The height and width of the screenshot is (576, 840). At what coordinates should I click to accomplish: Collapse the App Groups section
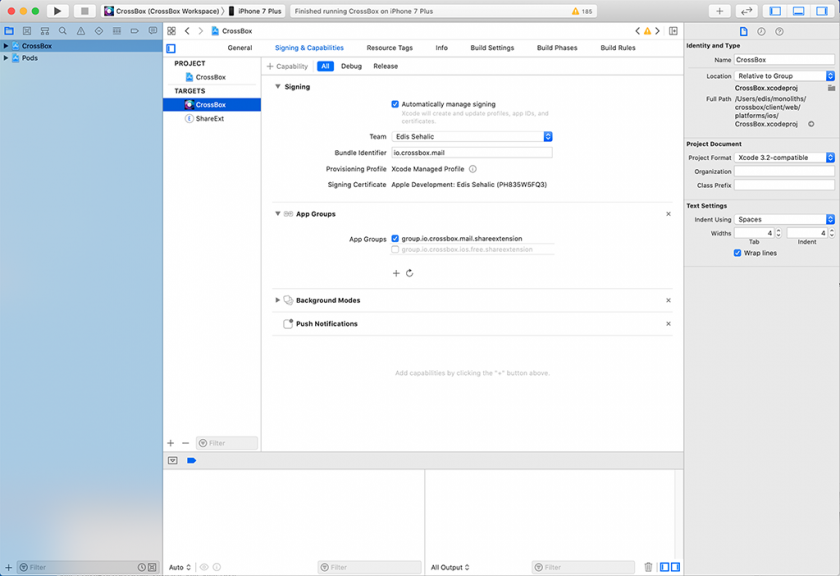[x=278, y=213]
